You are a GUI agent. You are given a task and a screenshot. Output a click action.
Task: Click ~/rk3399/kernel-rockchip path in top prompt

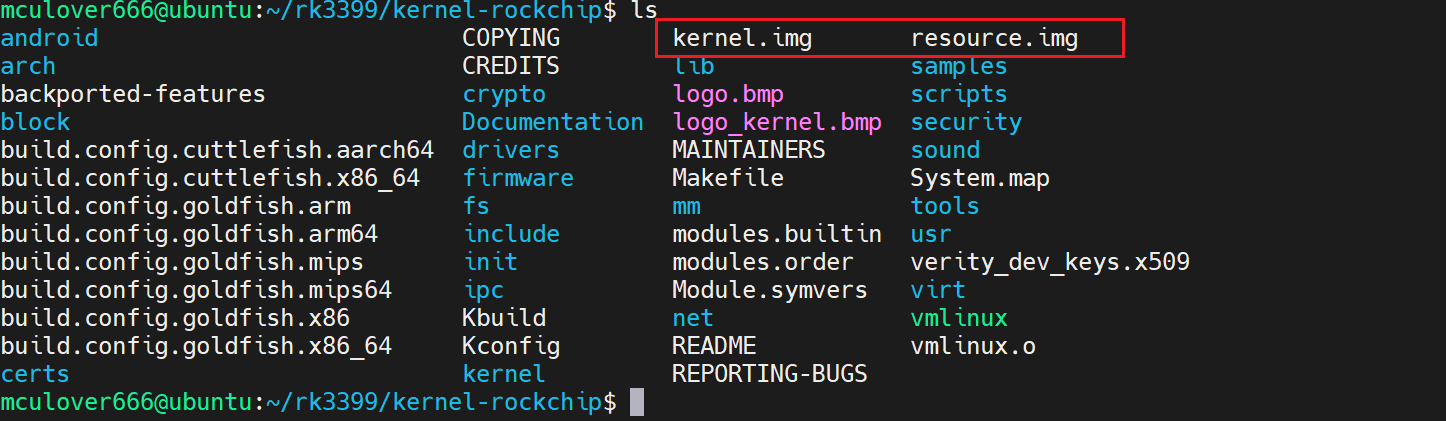click(434, 11)
